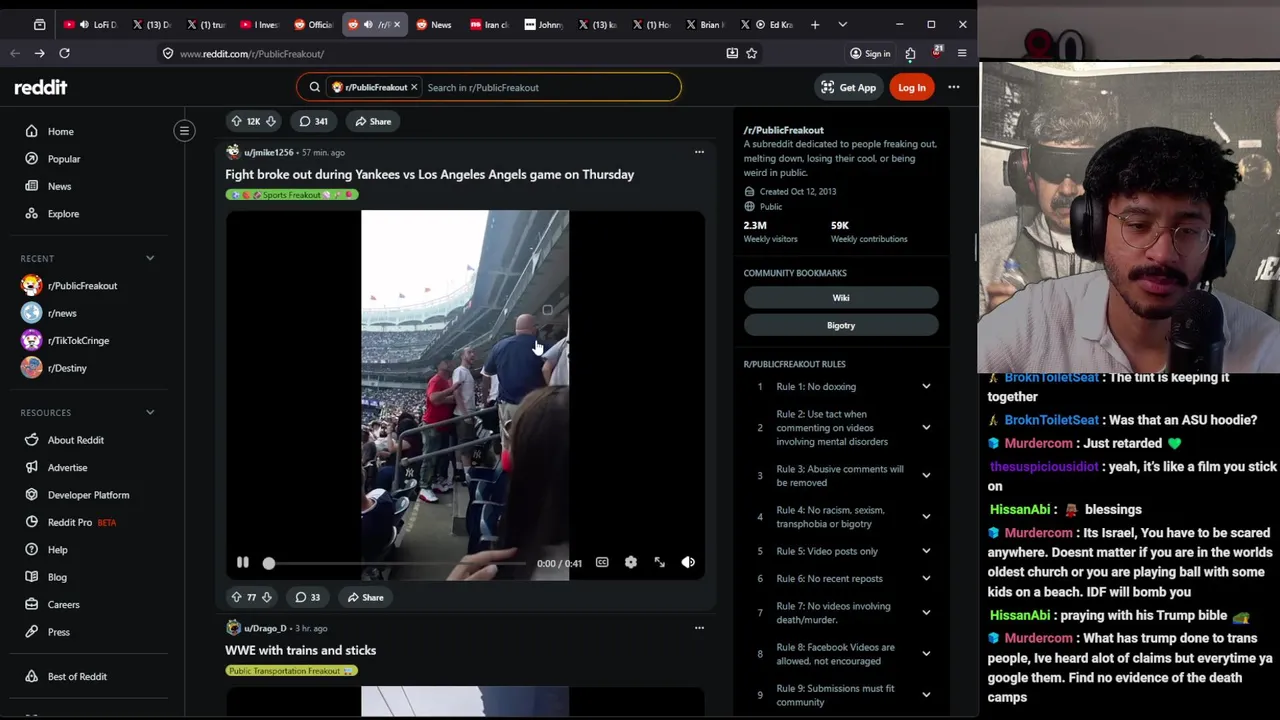Click the Get App button
The width and height of the screenshot is (1280, 720).
(x=848, y=88)
